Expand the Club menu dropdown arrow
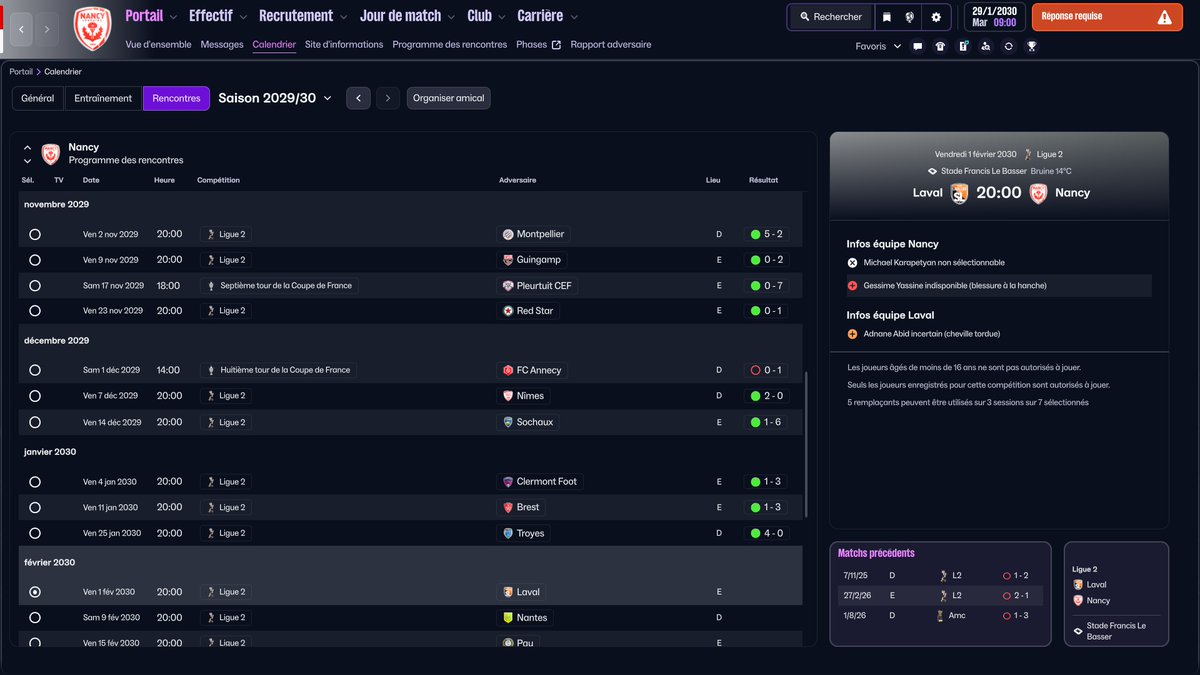 pos(503,17)
